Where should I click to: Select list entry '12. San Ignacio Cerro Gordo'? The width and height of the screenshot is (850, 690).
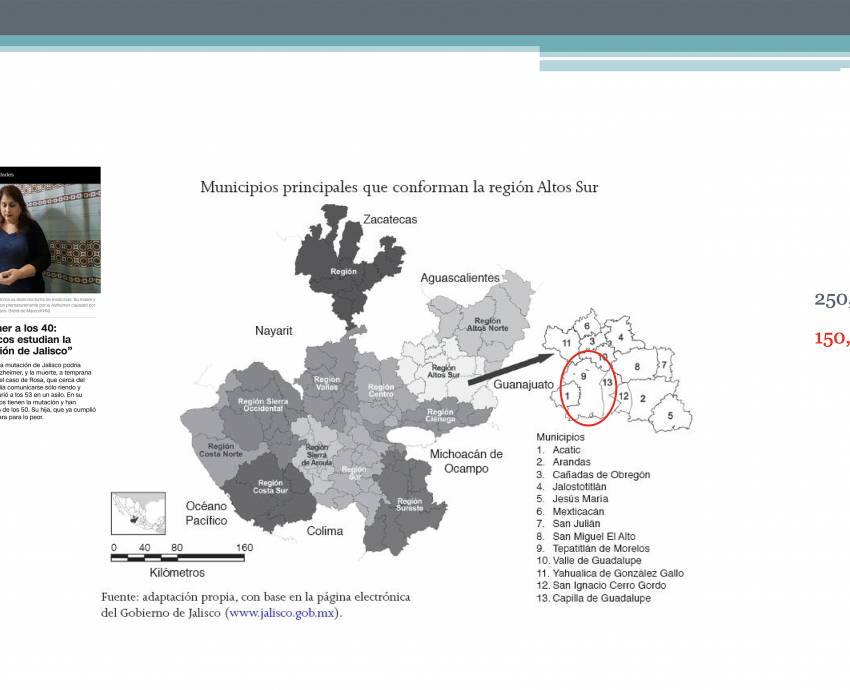pyautogui.click(x=601, y=585)
